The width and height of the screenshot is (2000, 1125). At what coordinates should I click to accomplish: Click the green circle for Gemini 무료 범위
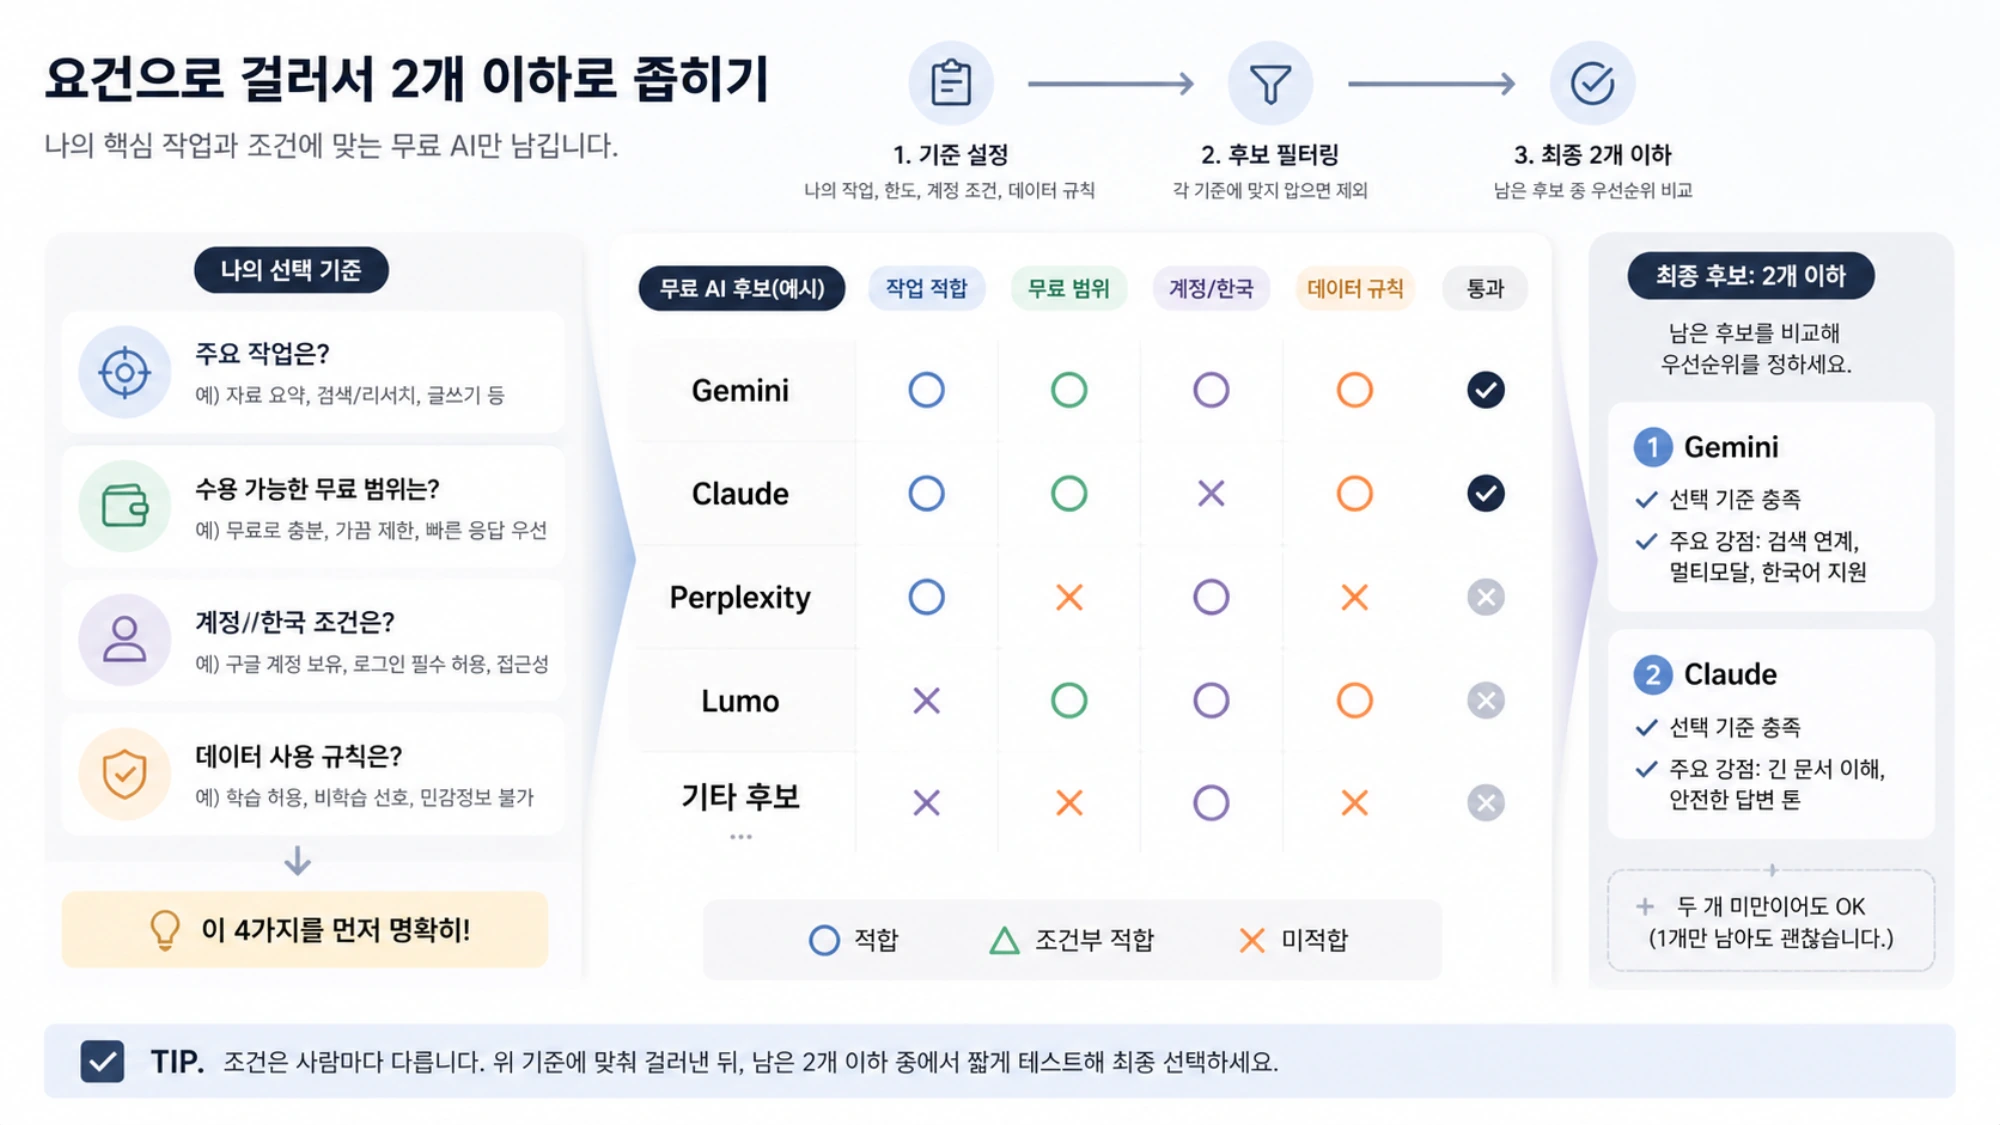1069,390
